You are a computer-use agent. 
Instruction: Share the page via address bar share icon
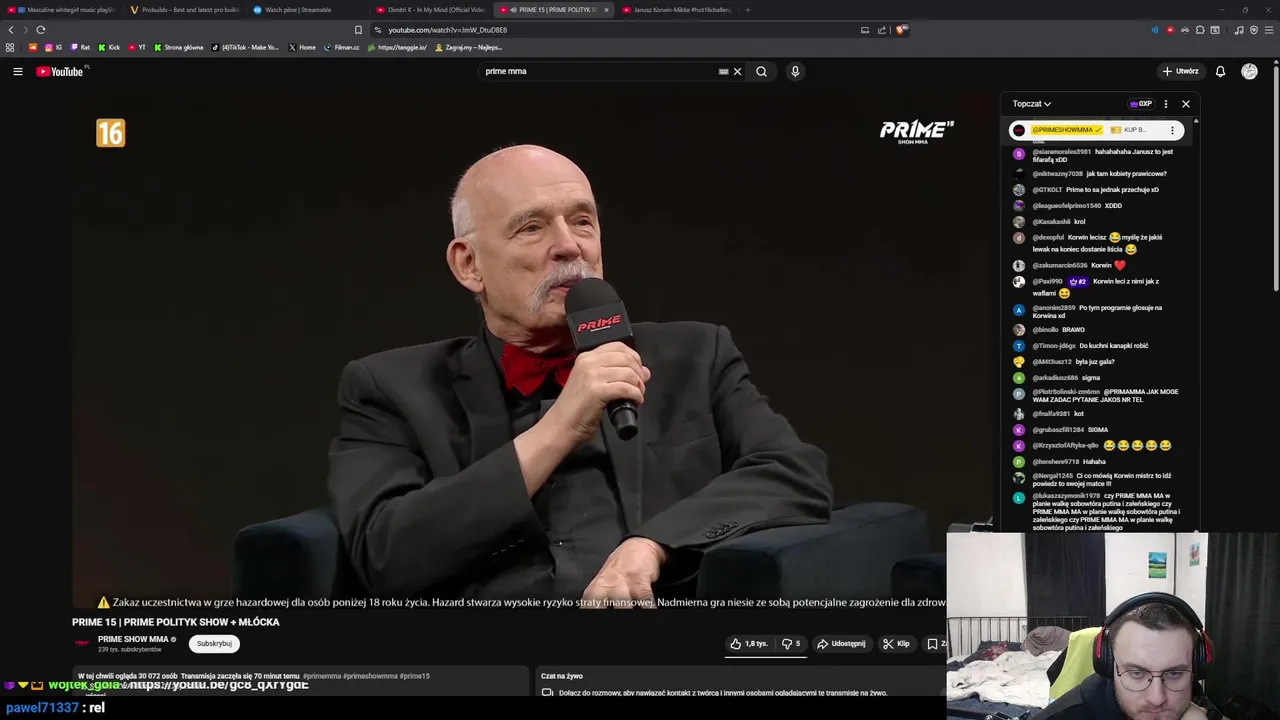pos(882,30)
